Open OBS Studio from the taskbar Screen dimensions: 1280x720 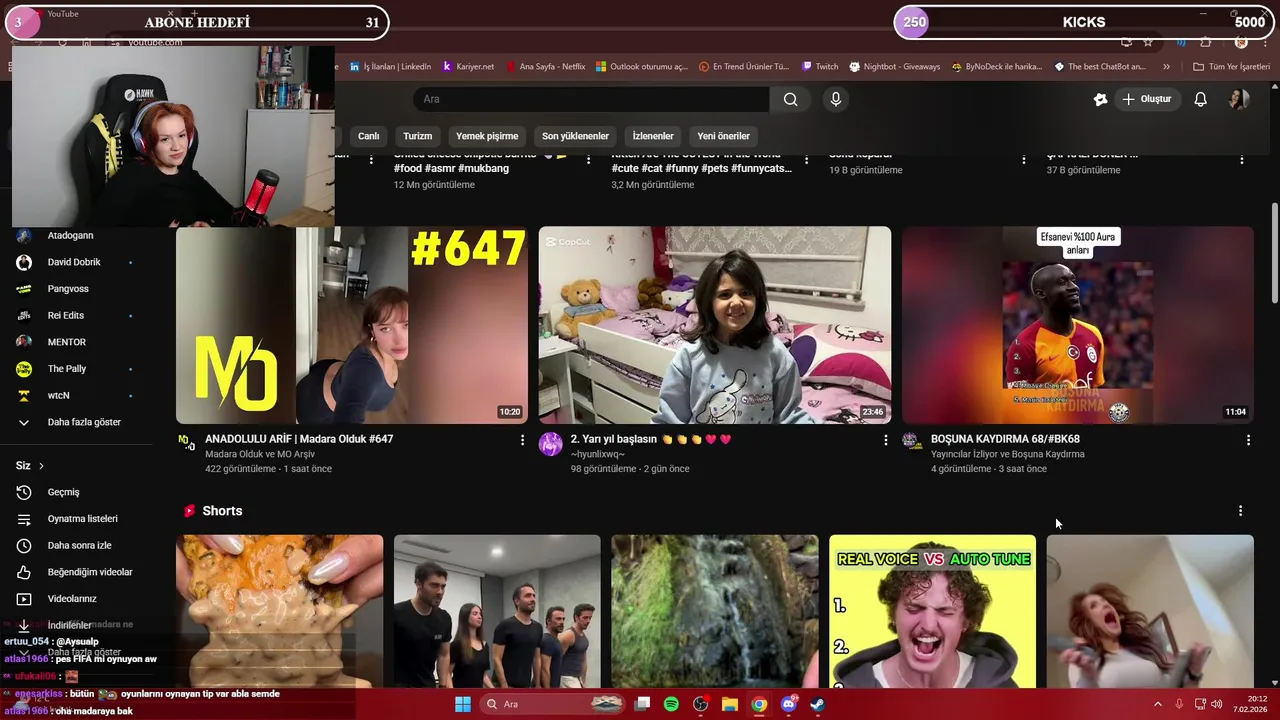click(700, 704)
